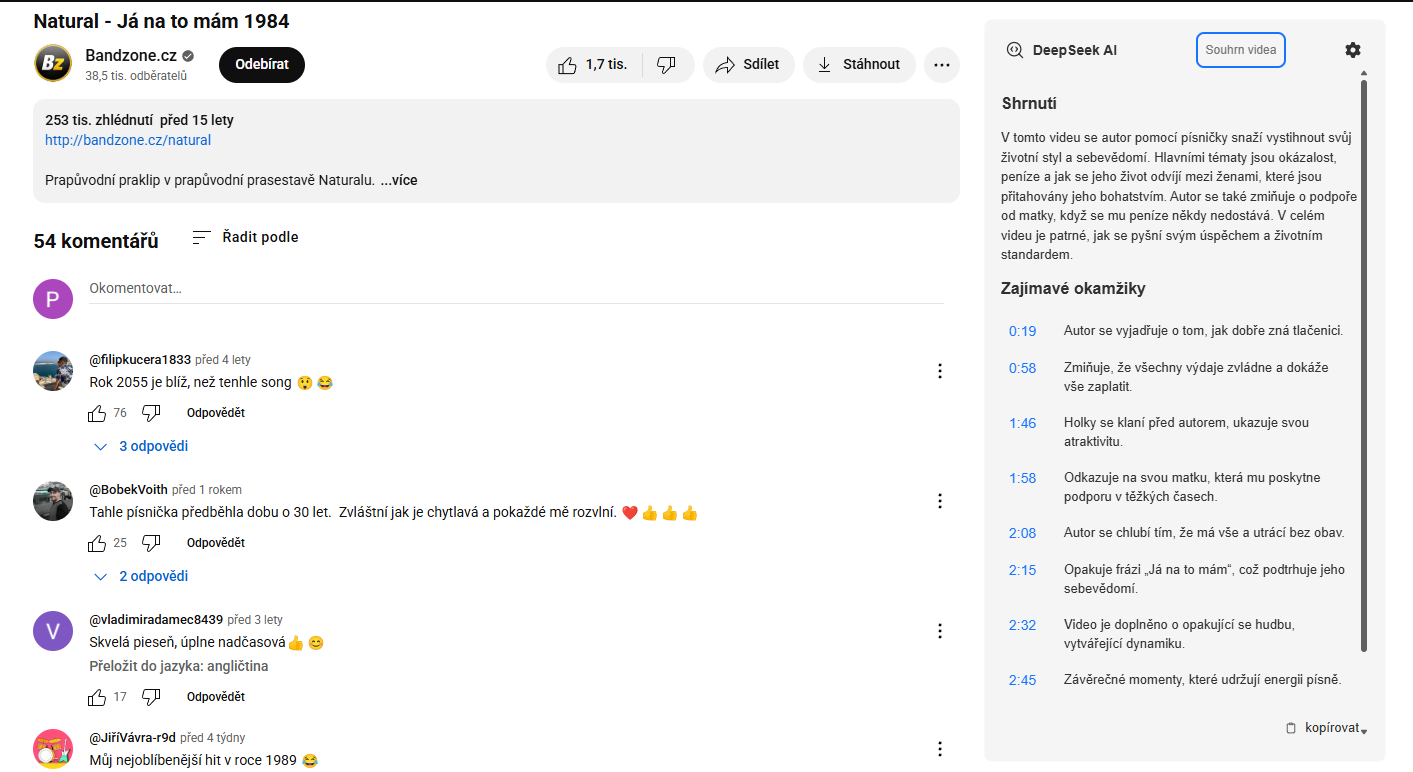
Task: Copy the summary via kopírovat icon
Action: (x=1291, y=728)
